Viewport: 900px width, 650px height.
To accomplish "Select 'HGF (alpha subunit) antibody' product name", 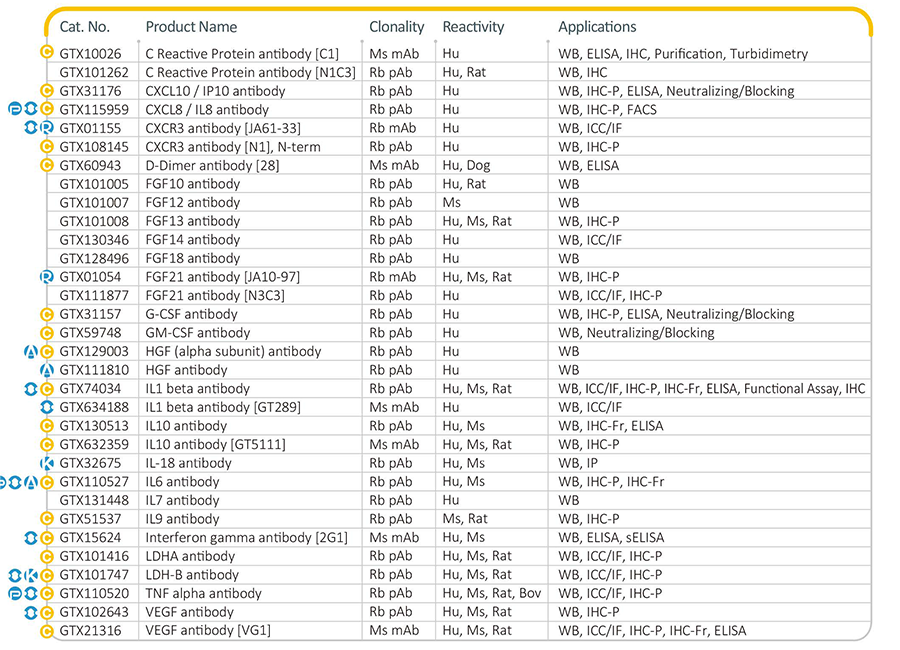I will click(233, 351).
